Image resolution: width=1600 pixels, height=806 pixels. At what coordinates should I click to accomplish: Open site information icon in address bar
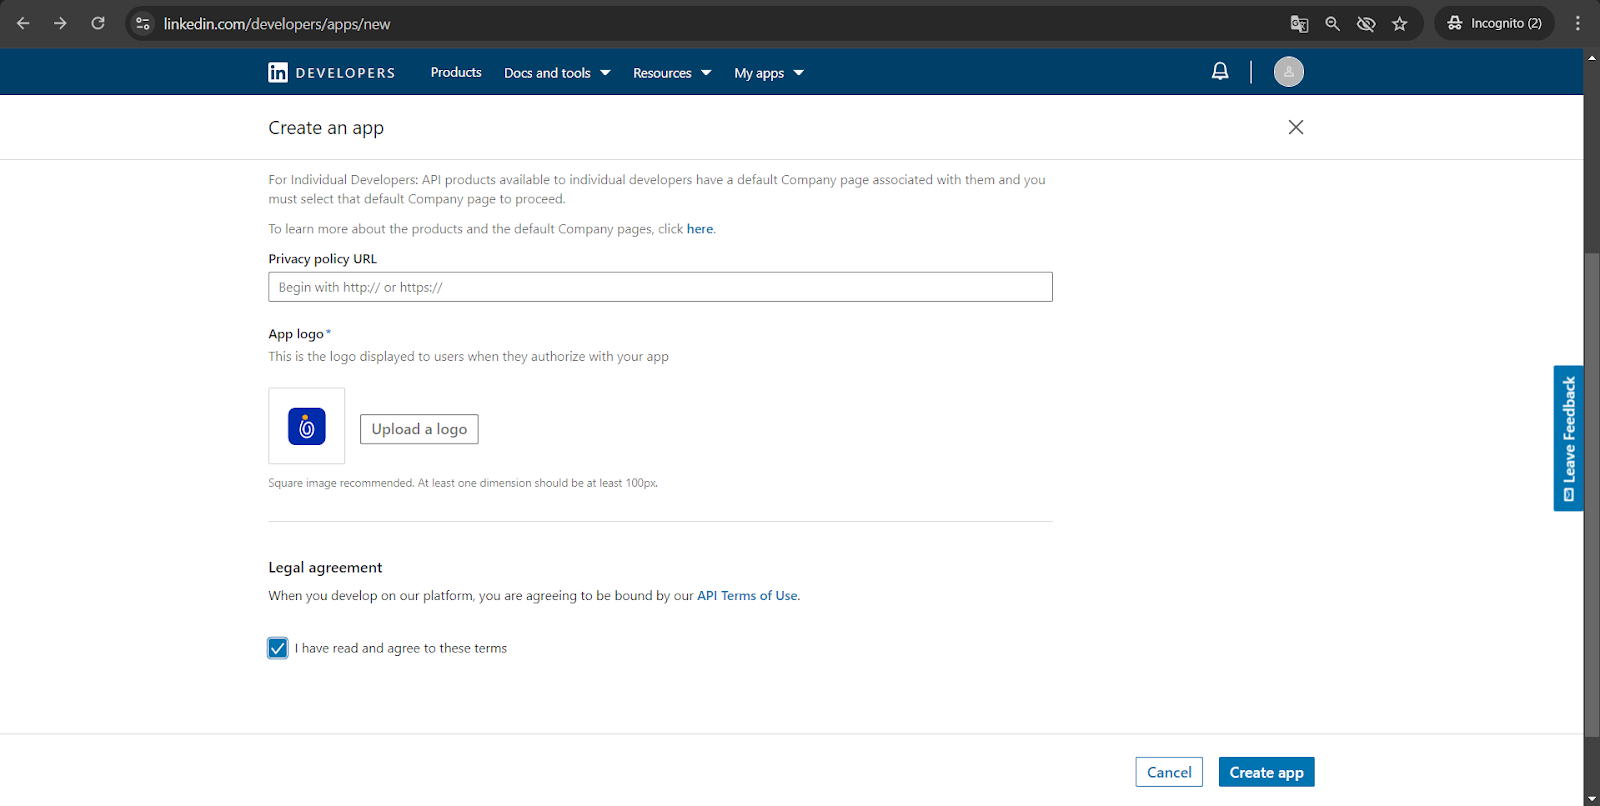[x=143, y=23]
